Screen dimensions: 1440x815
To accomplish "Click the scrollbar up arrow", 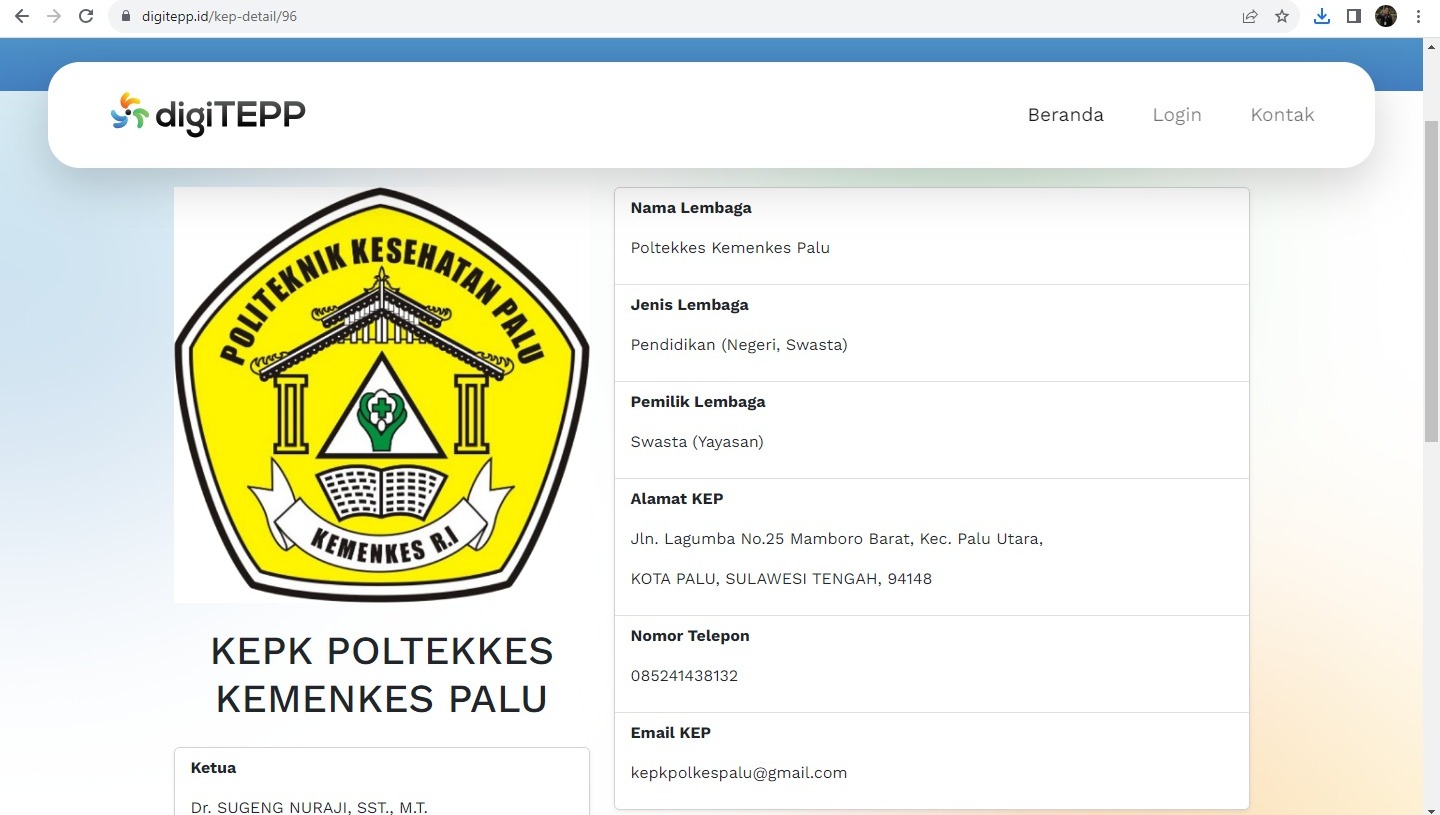I will click(x=1431, y=46).
